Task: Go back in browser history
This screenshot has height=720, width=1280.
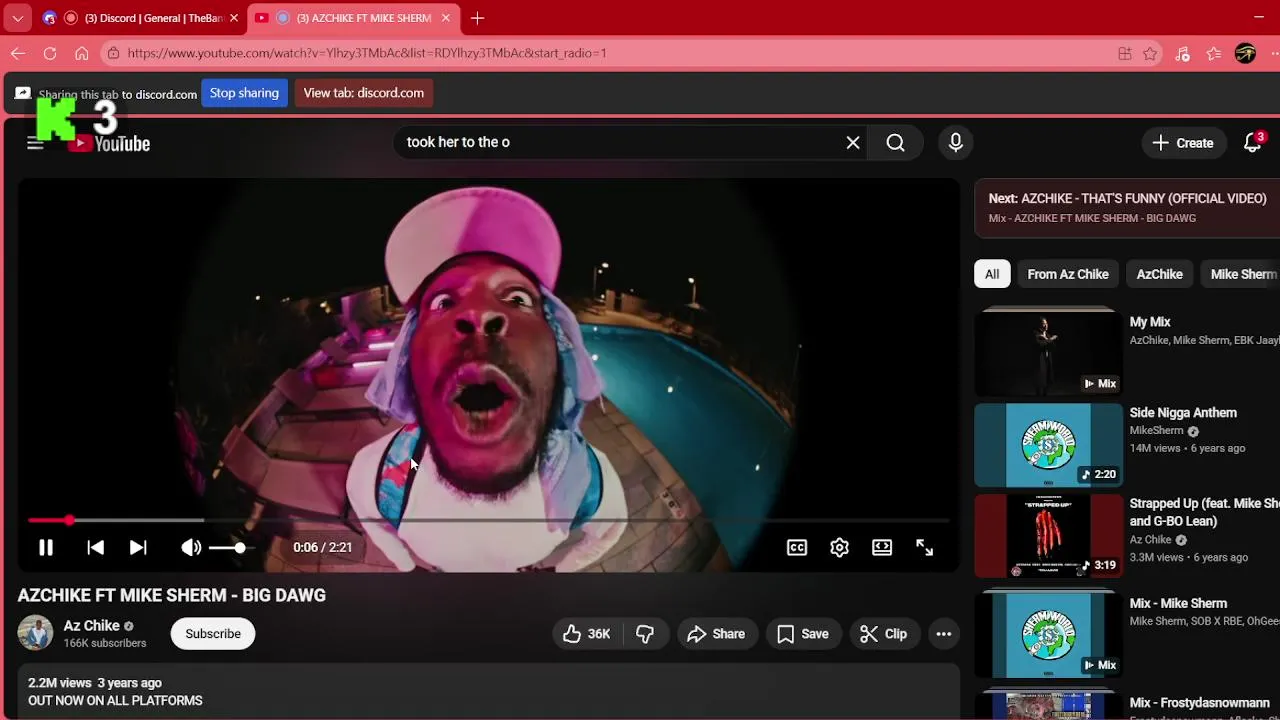Action: [18, 53]
